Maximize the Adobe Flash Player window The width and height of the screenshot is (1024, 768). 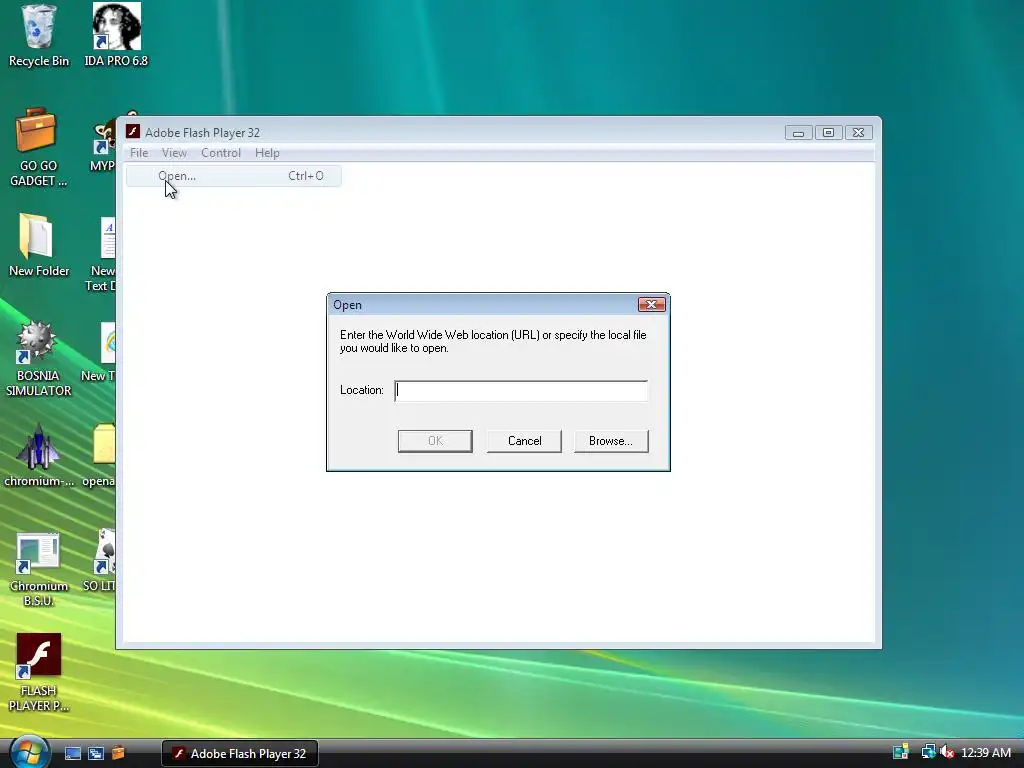pyautogui.click(x=828, y=133)
